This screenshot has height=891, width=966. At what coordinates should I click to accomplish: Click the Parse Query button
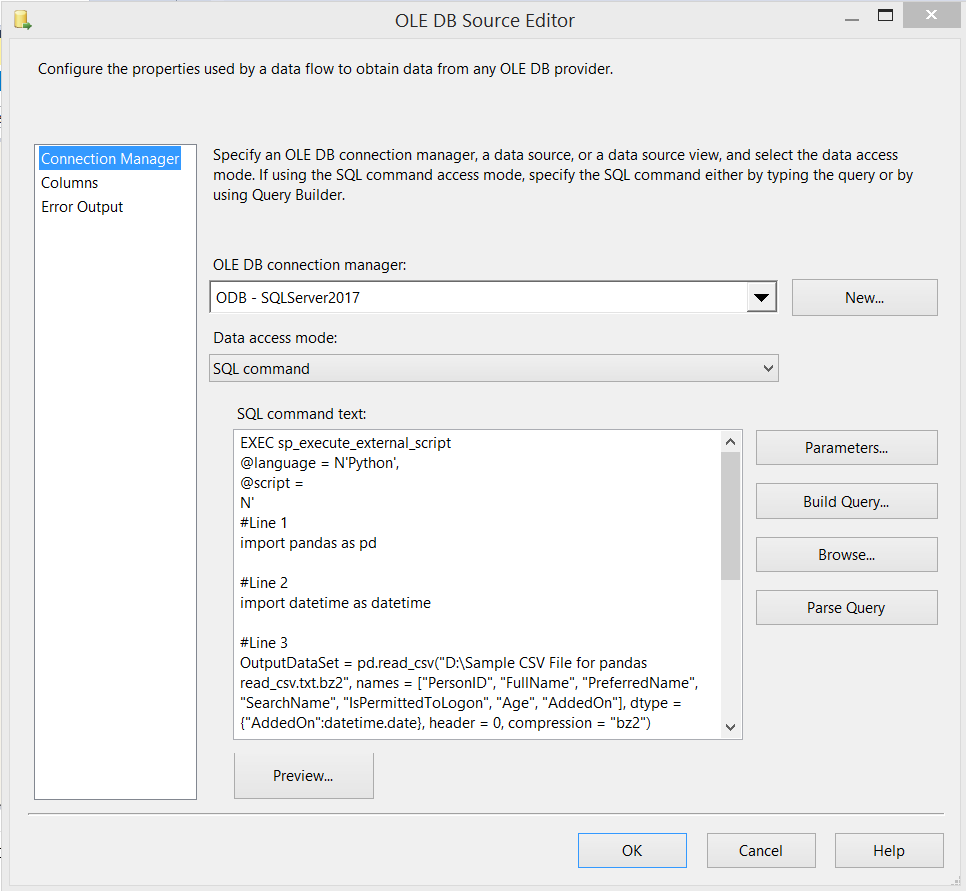tap(846, 608)
